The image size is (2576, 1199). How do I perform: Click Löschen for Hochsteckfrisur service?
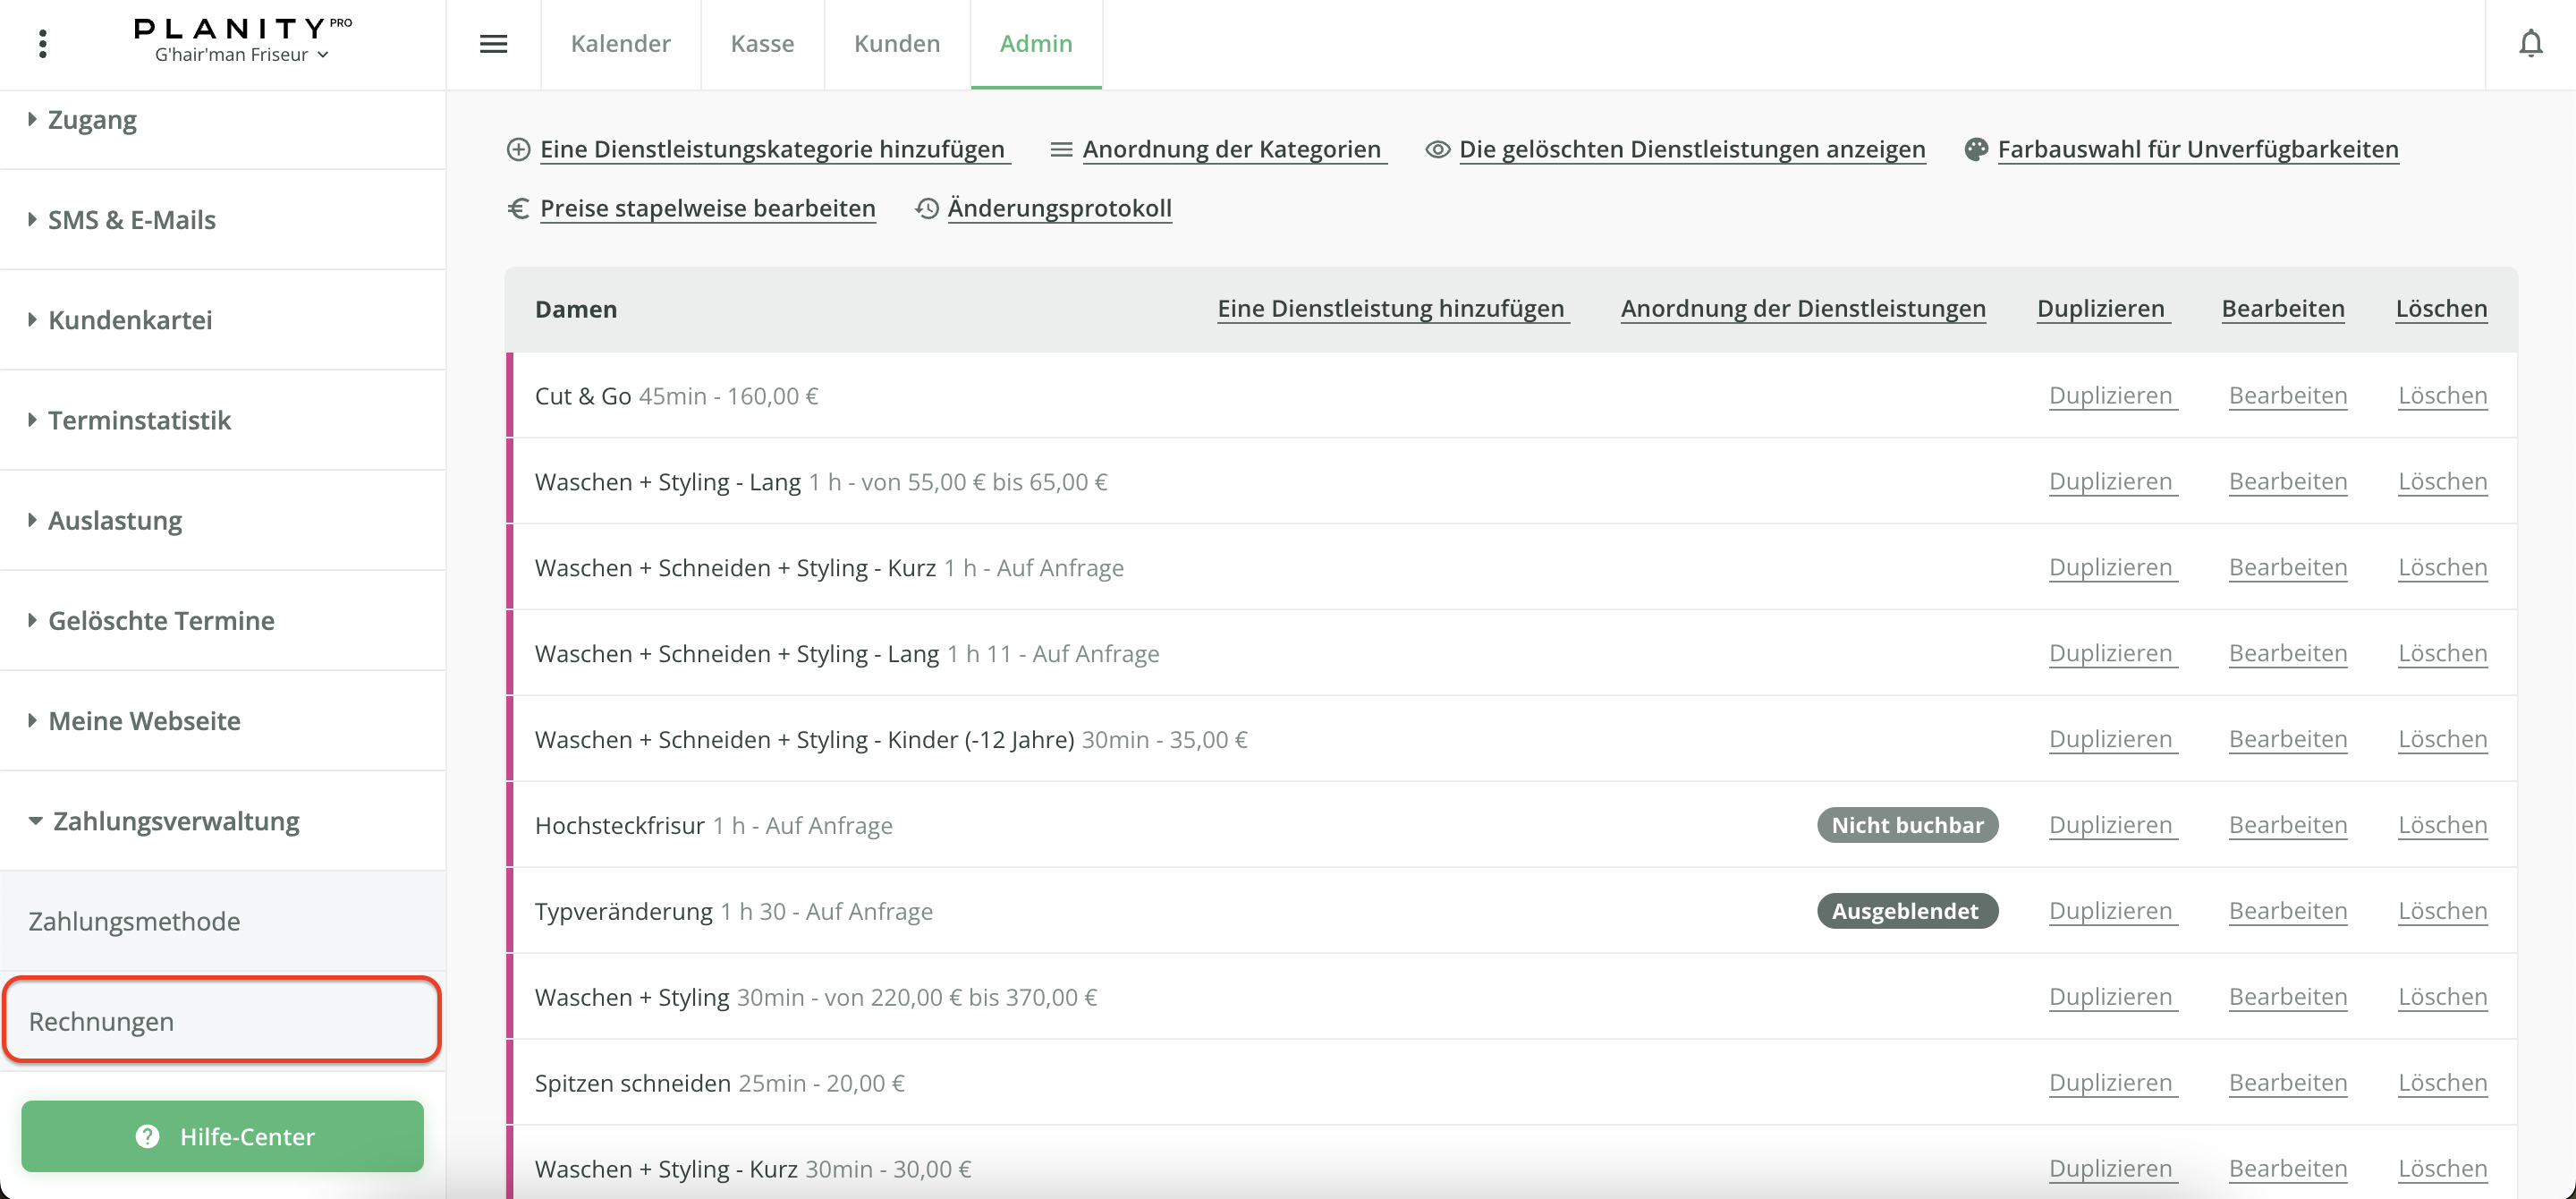point(2442,825)
